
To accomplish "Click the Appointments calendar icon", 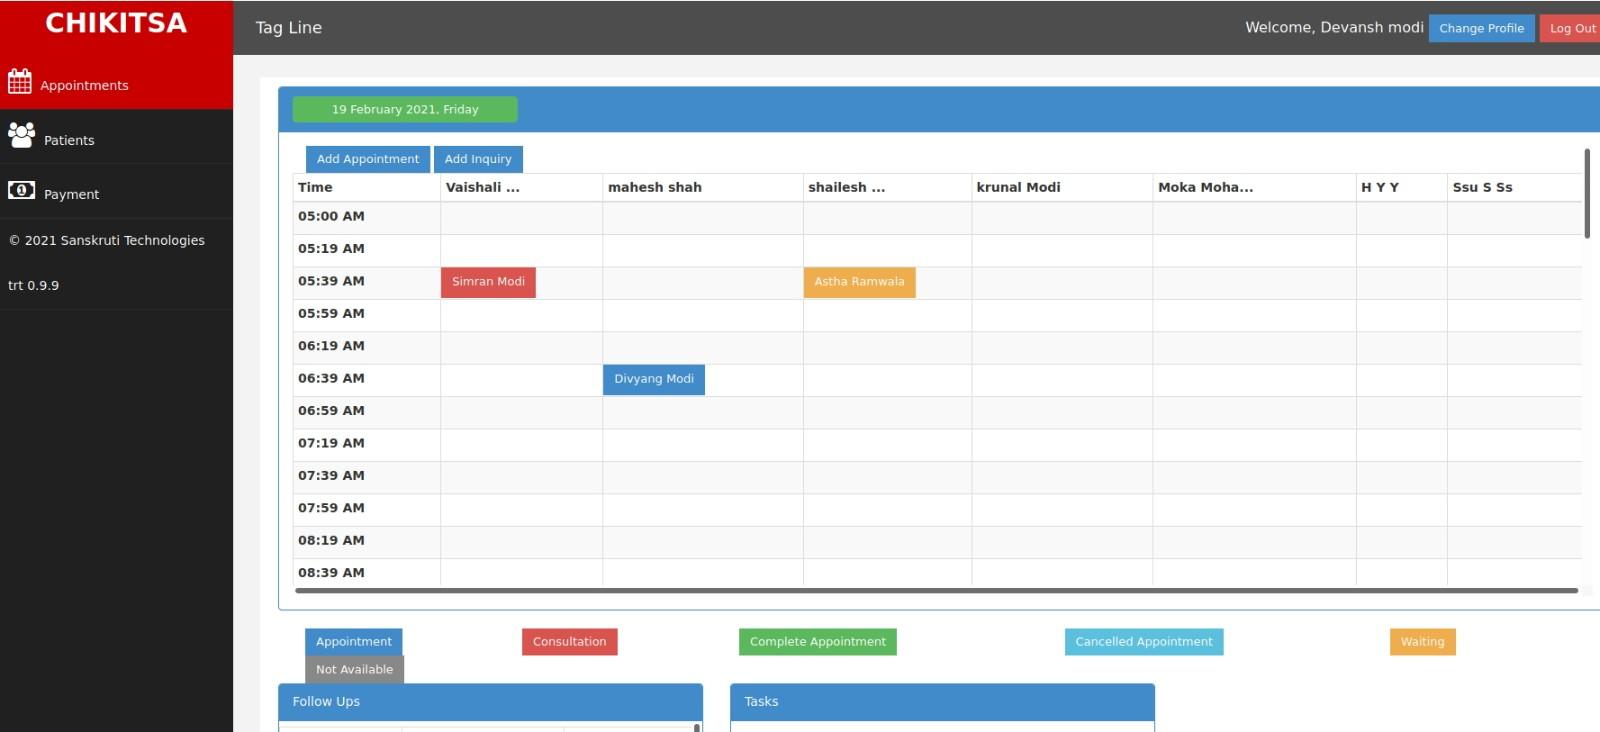I will click(x=20, y=81).
